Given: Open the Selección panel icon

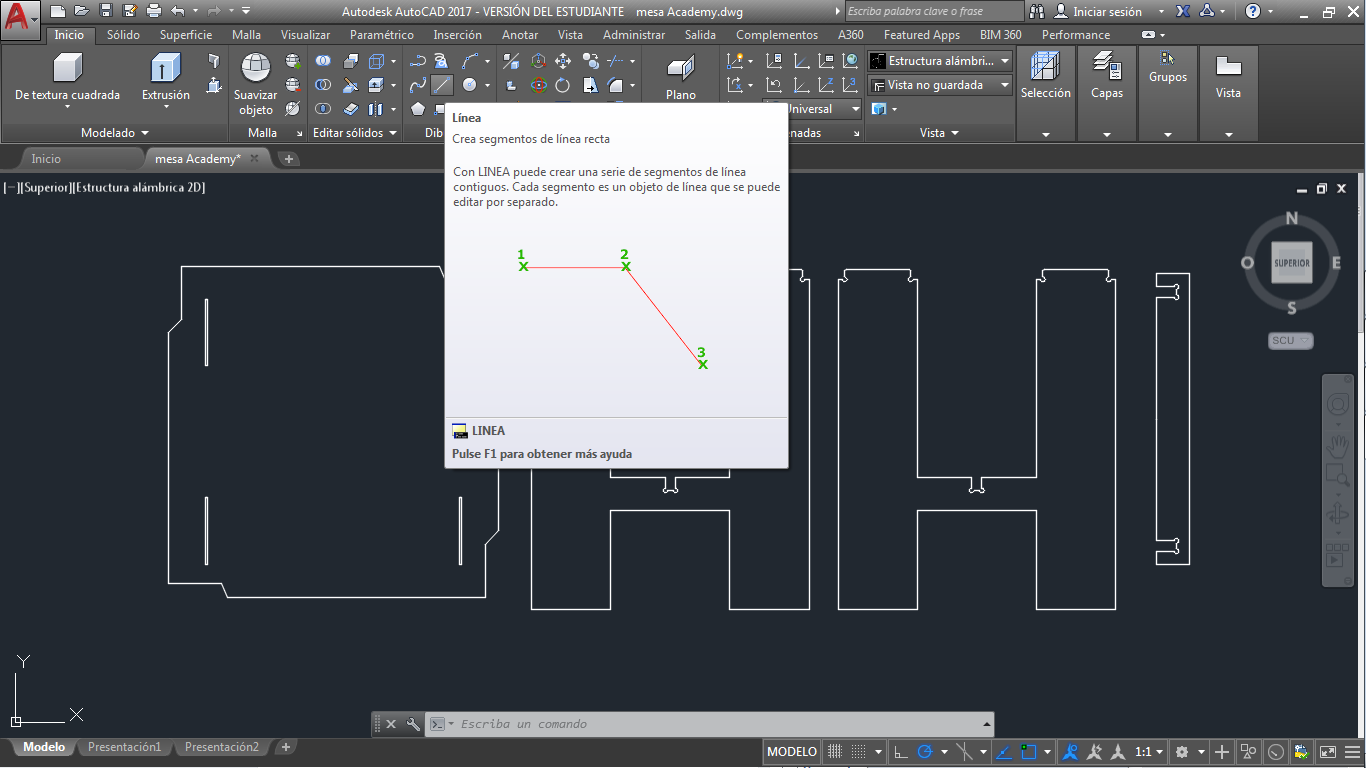Looking at the screenshot, I should (1045, 67).
